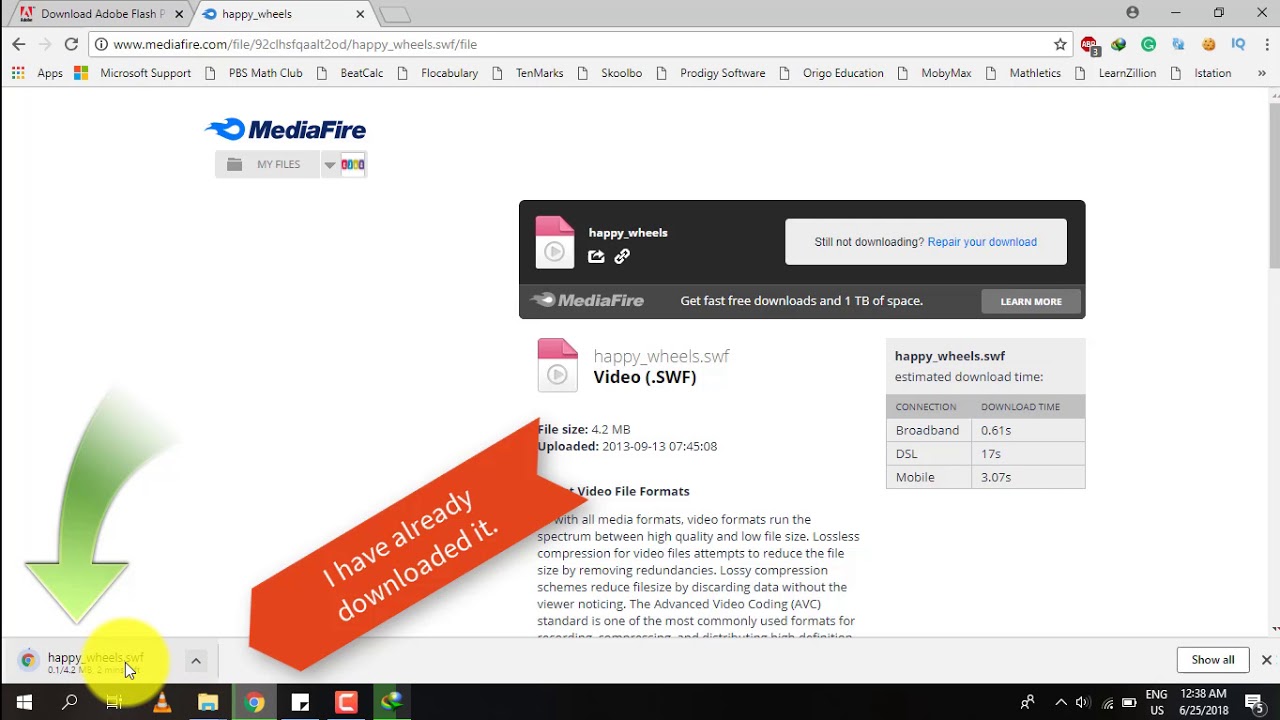This screenshot has width=1280, height=720.
Task: Open the Istation bookmark
Action: (x=1200, y=73)
